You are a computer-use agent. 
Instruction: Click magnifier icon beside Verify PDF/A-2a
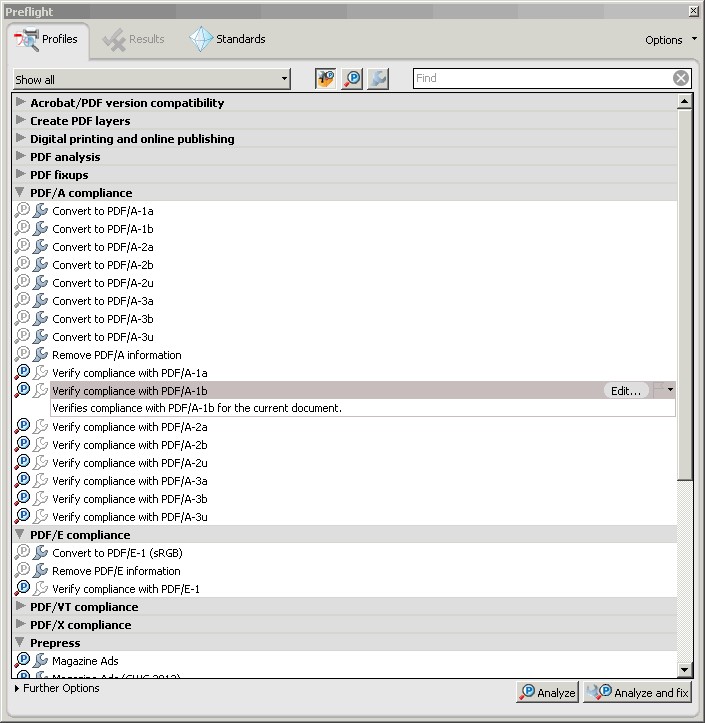[22, 426]
